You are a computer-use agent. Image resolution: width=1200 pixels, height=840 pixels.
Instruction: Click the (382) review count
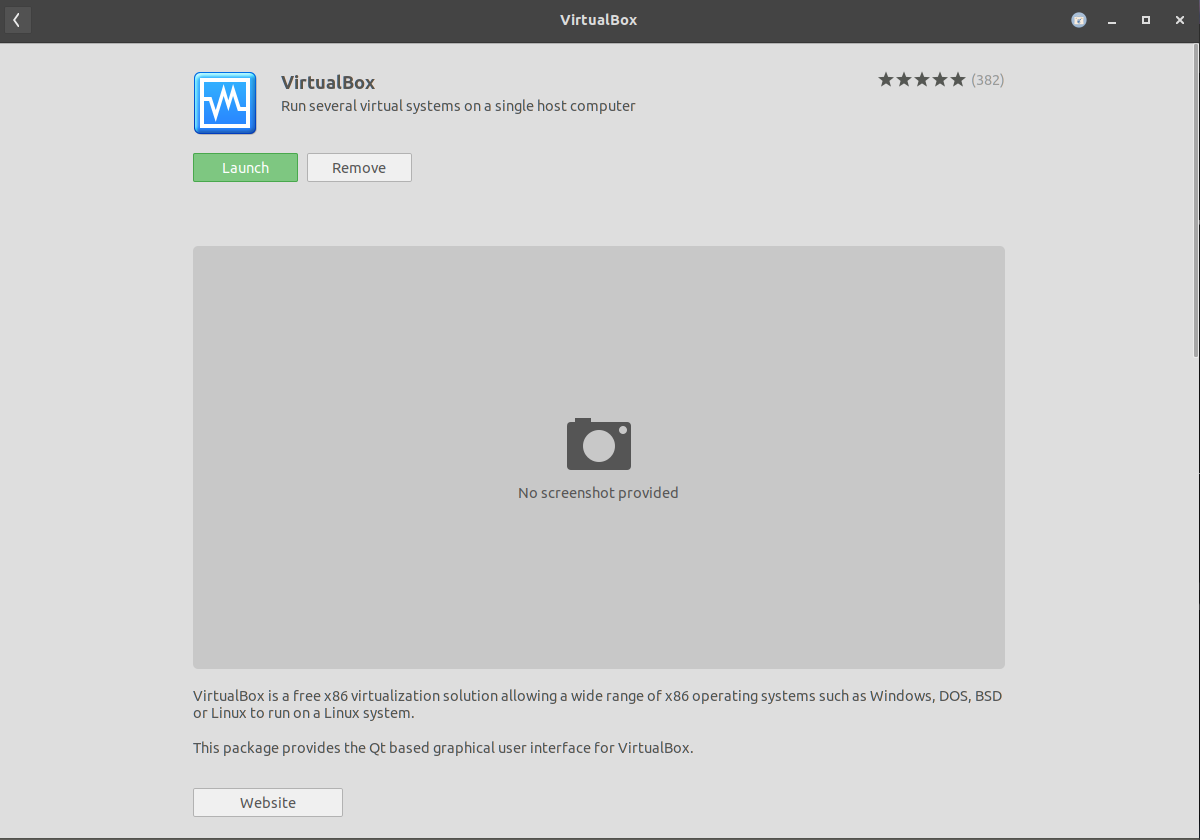click(988, 80)
